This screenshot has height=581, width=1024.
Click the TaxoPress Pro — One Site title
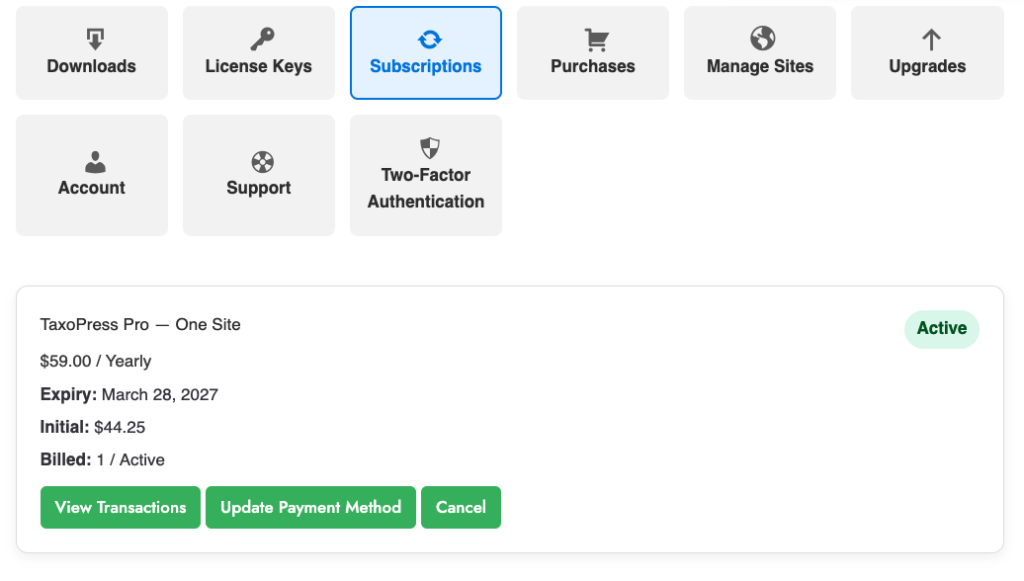click(x=140, y=325)
